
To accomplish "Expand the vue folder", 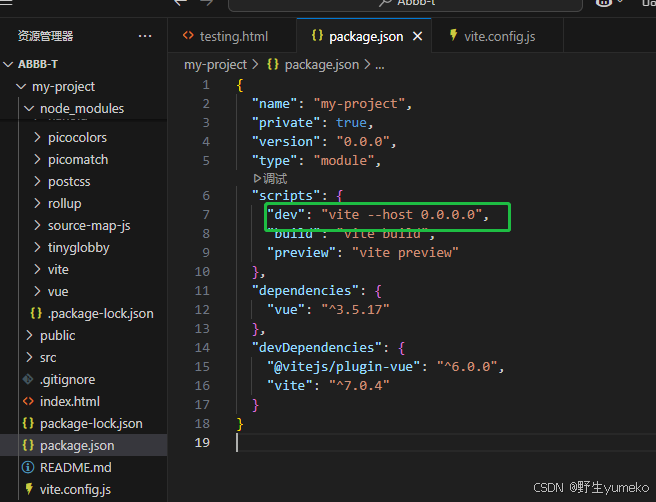I will (x=37, y=291).
